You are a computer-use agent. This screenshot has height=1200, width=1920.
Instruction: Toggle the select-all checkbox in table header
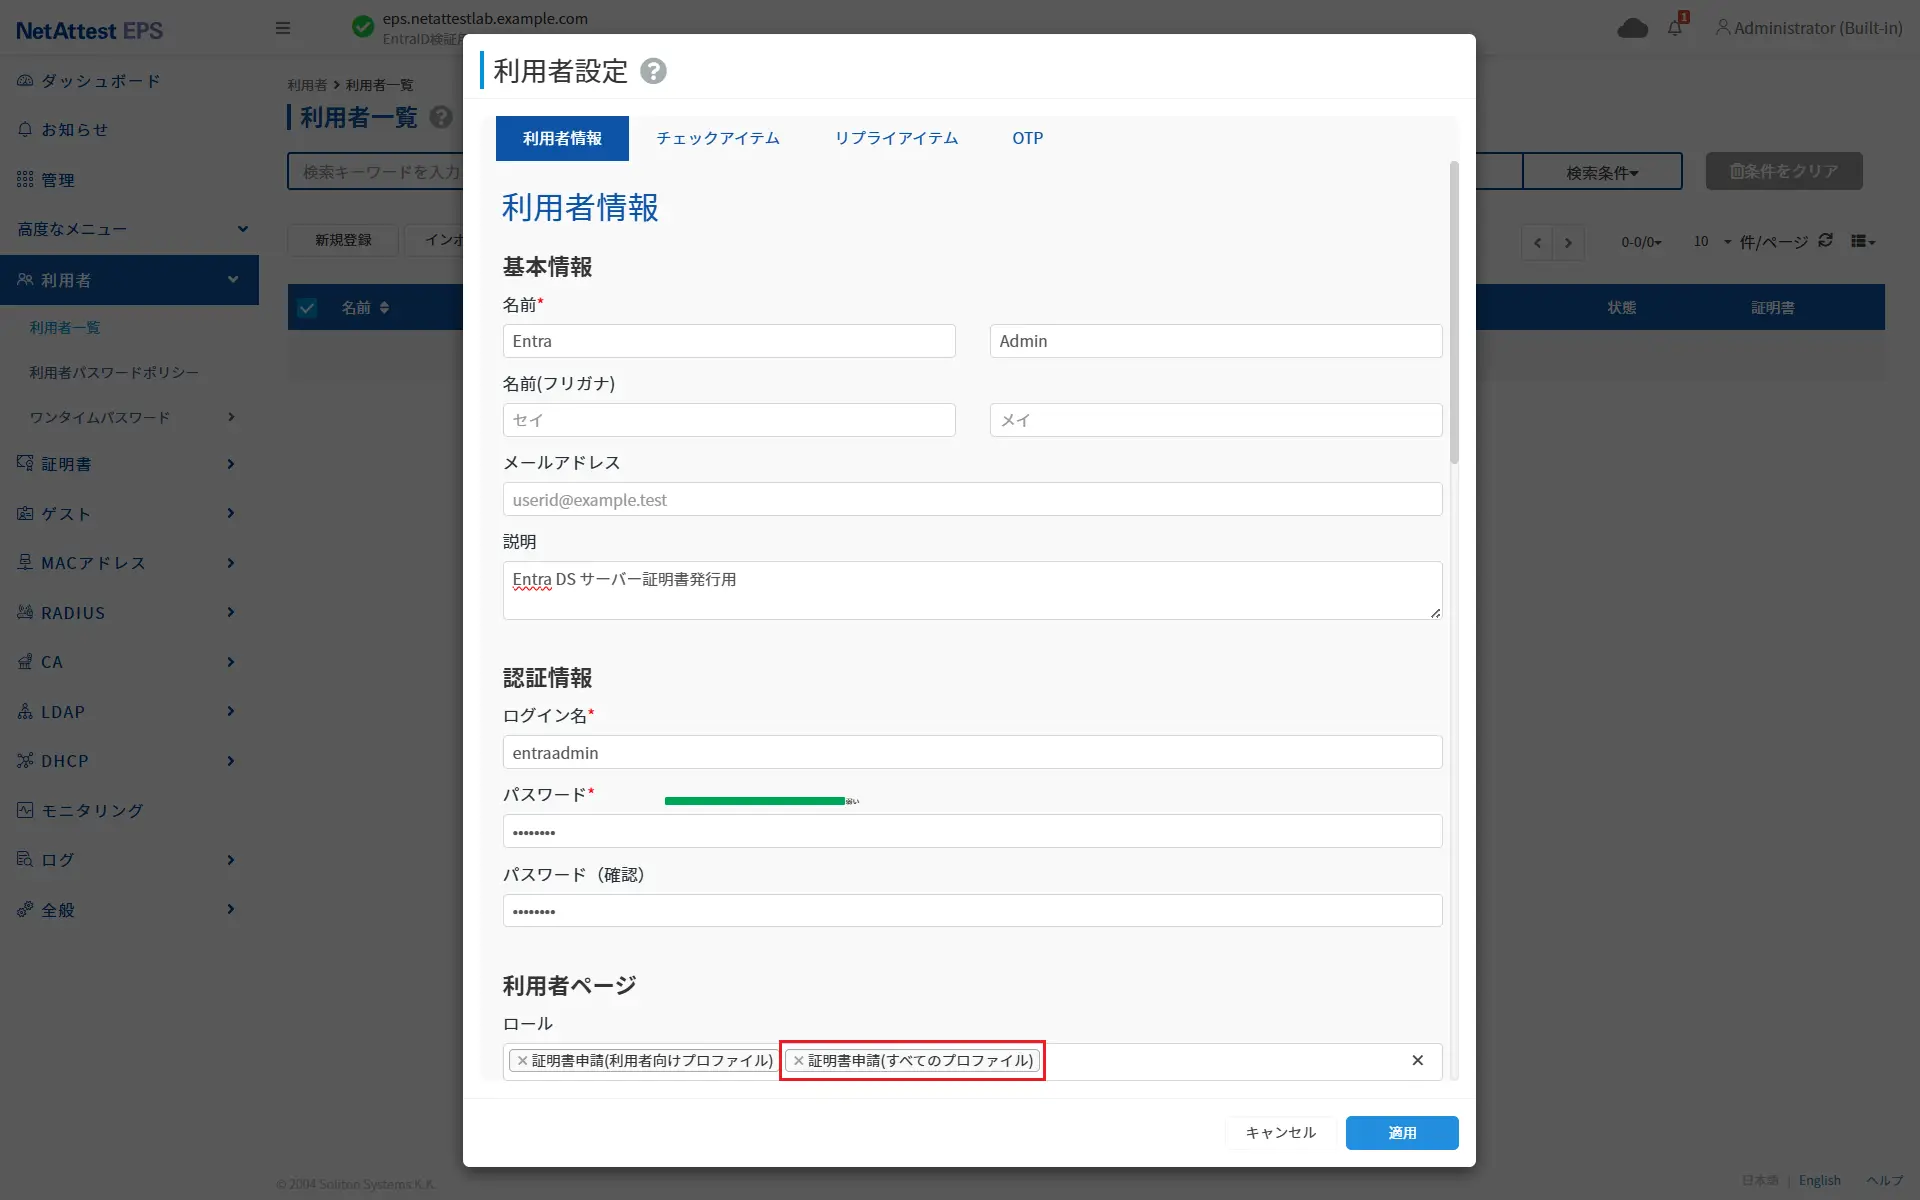[307, 308]
